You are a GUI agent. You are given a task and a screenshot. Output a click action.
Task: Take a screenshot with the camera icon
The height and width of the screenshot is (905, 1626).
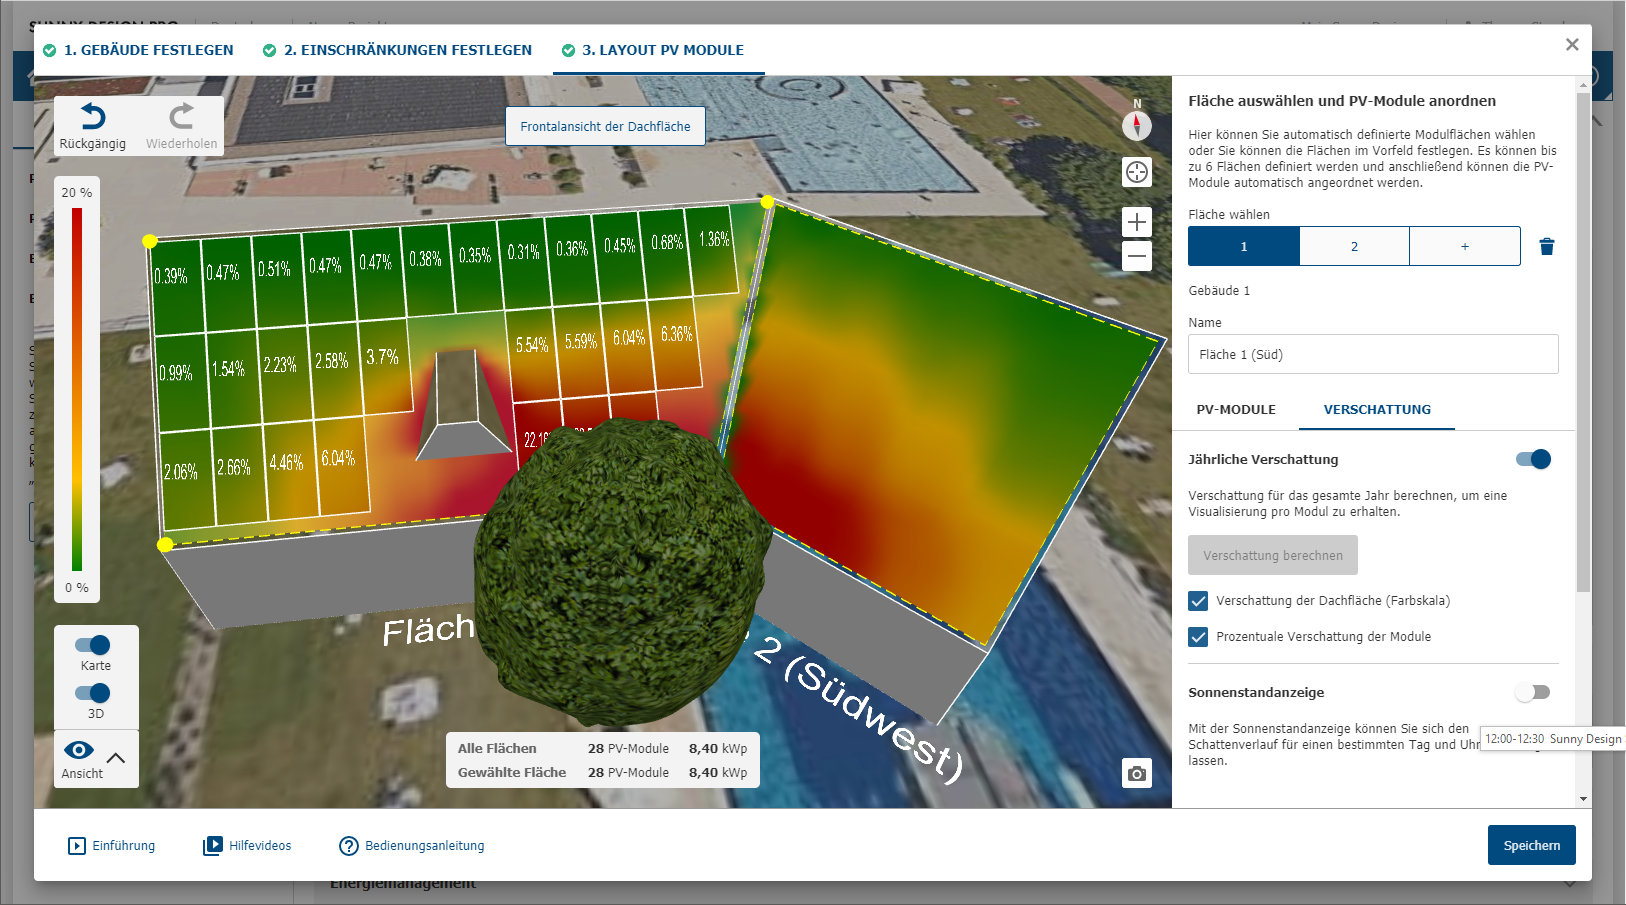pos(1137,773)
